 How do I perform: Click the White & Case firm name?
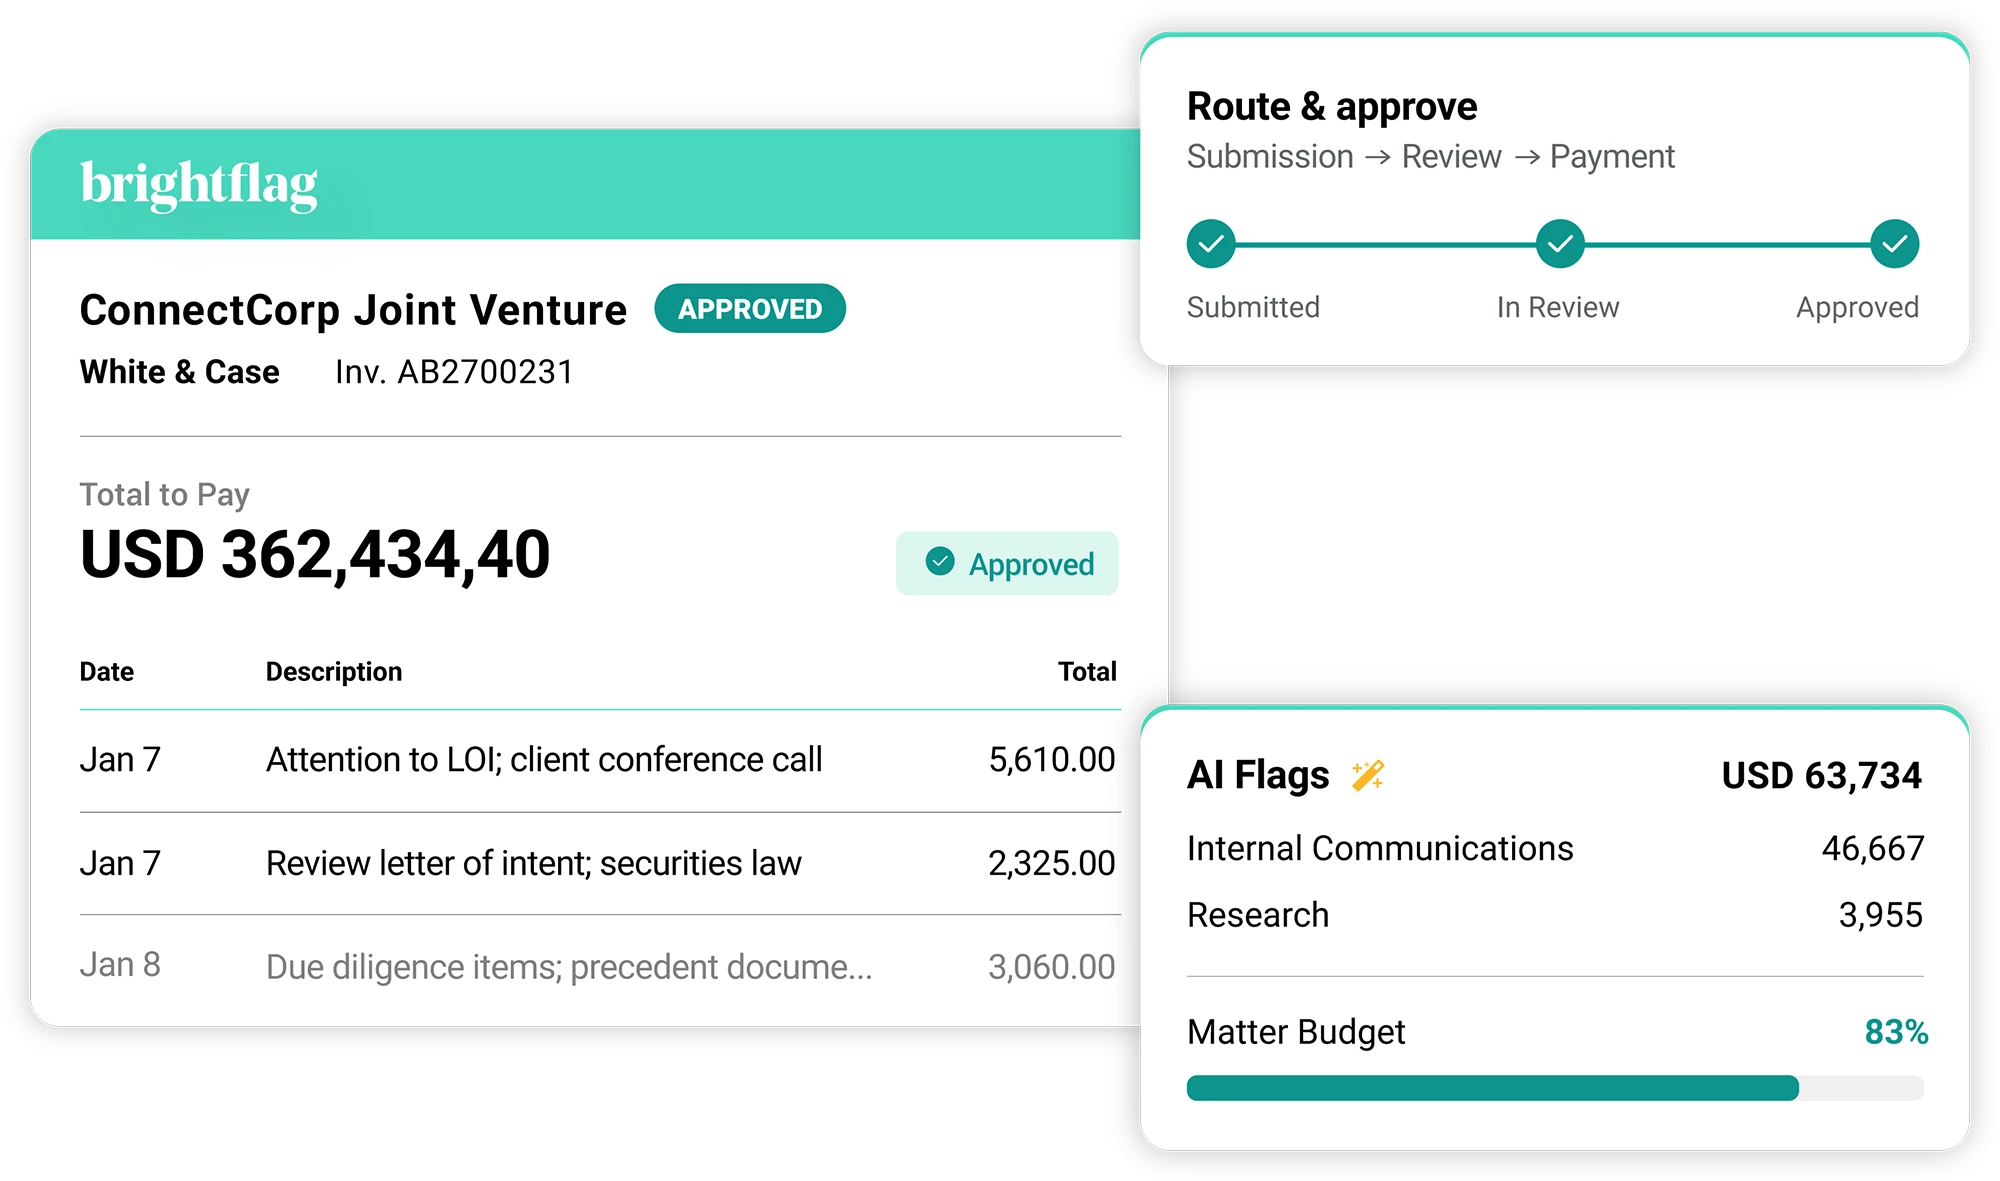pyautogui.click(x=180, y=372)
